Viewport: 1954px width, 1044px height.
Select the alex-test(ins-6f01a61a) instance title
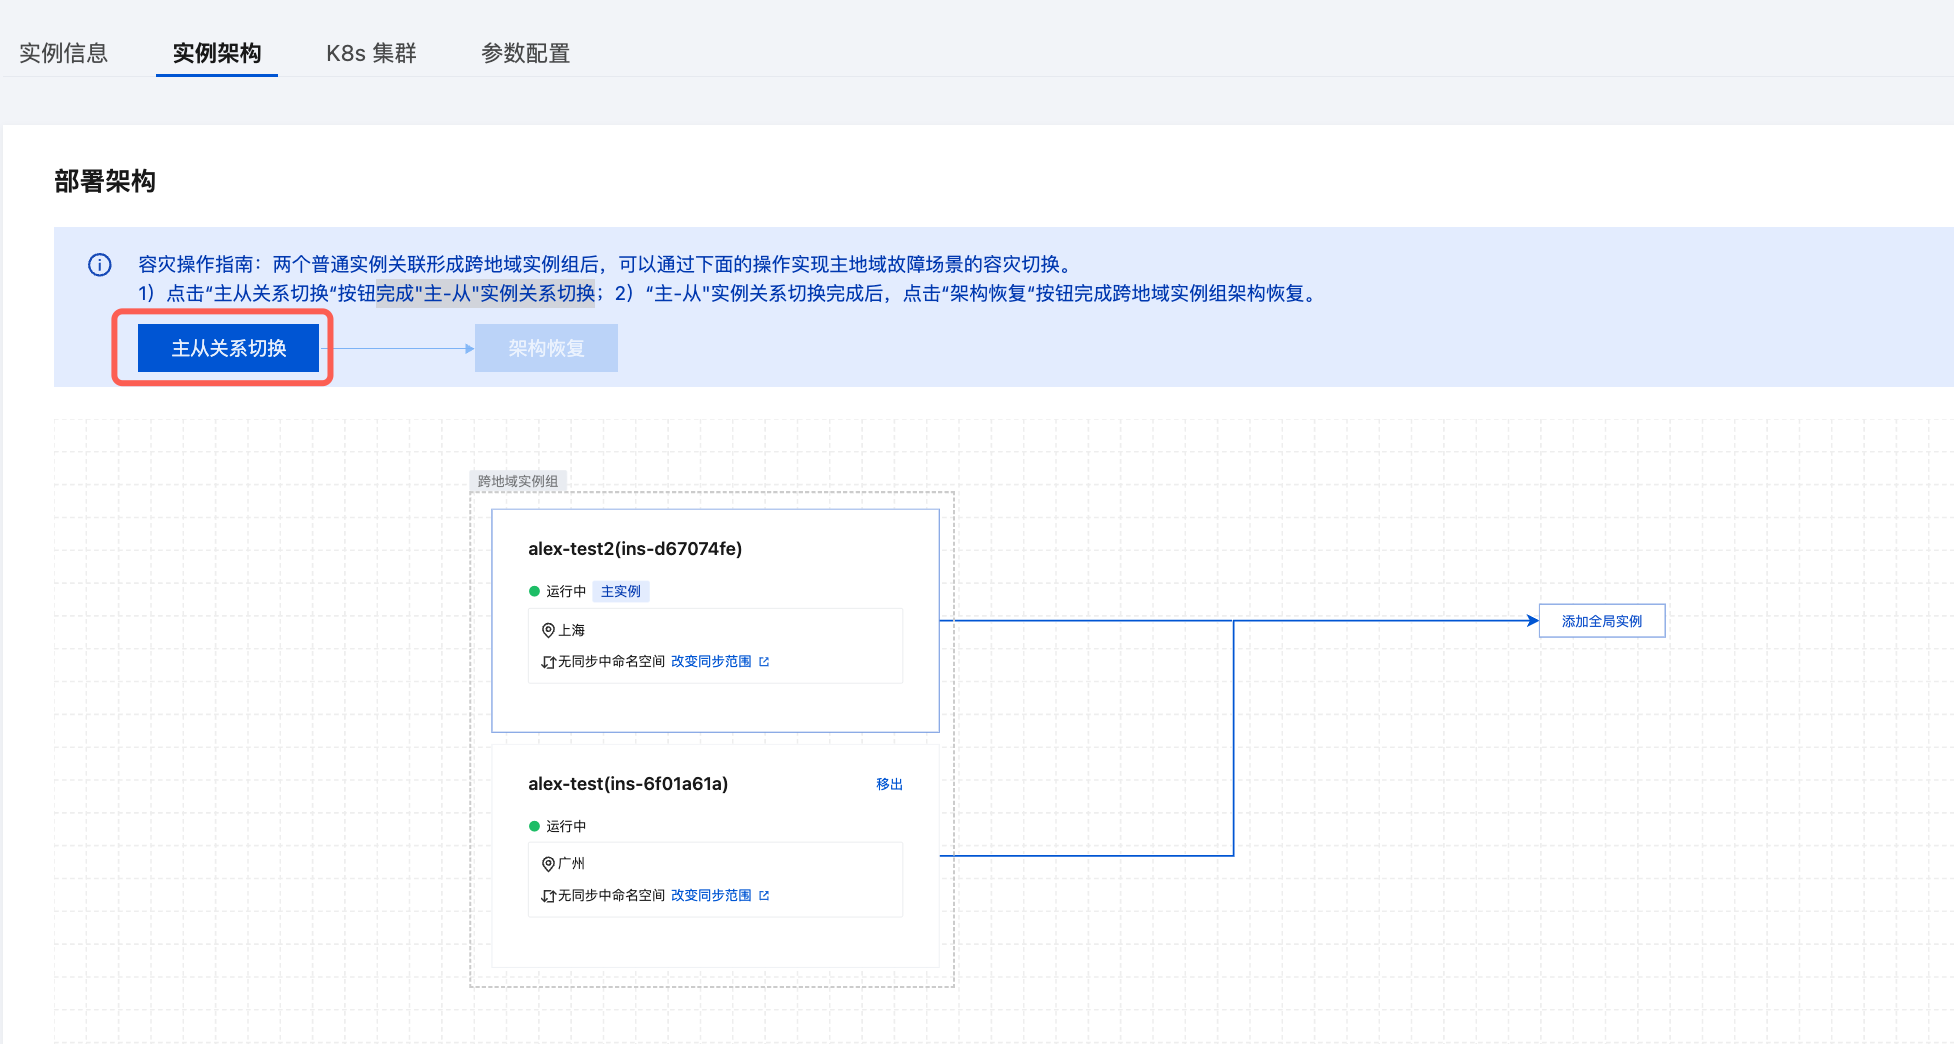(628, 784)
